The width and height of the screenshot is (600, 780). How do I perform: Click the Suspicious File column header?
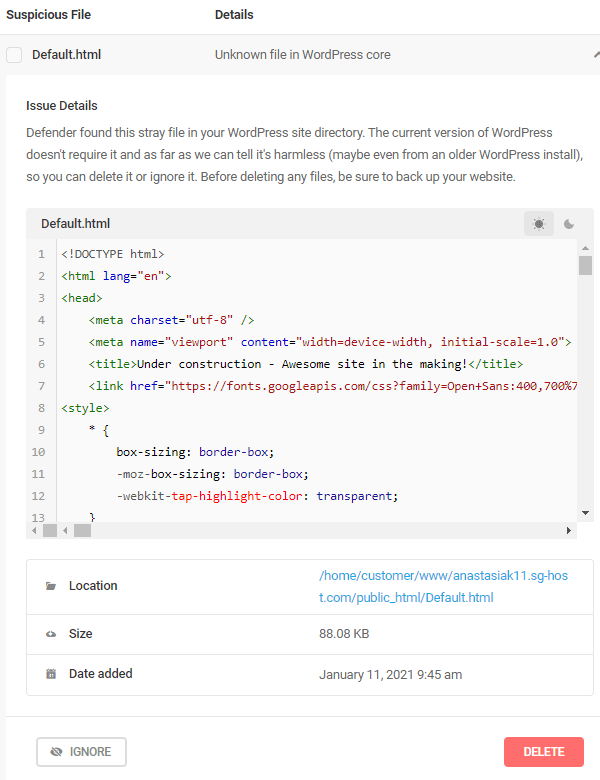coord(48,15)
